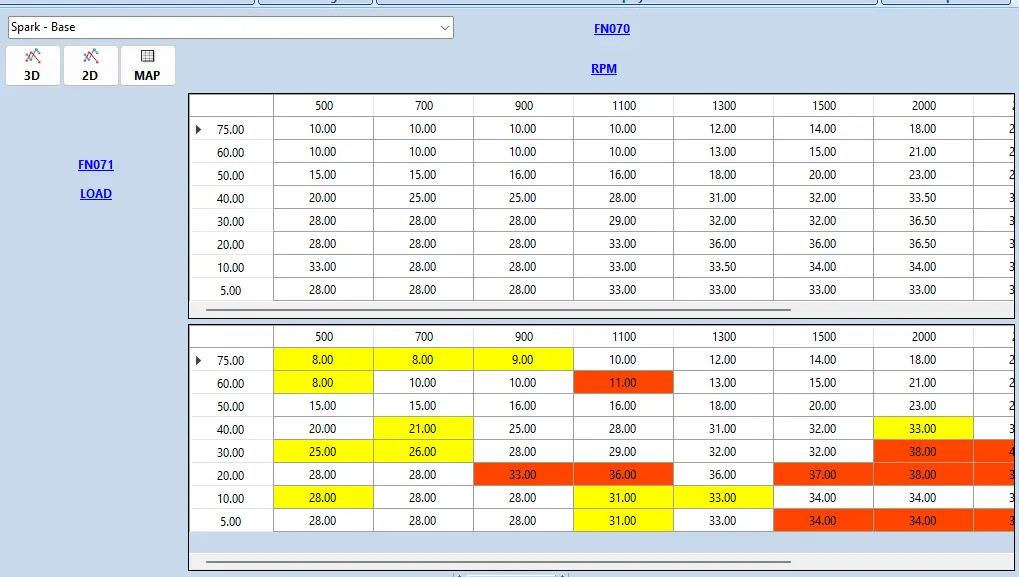1019x577 pixels.
Task: Select red 38.00 cell at load 20, RPM 2000
Action: tap(923, 475)
